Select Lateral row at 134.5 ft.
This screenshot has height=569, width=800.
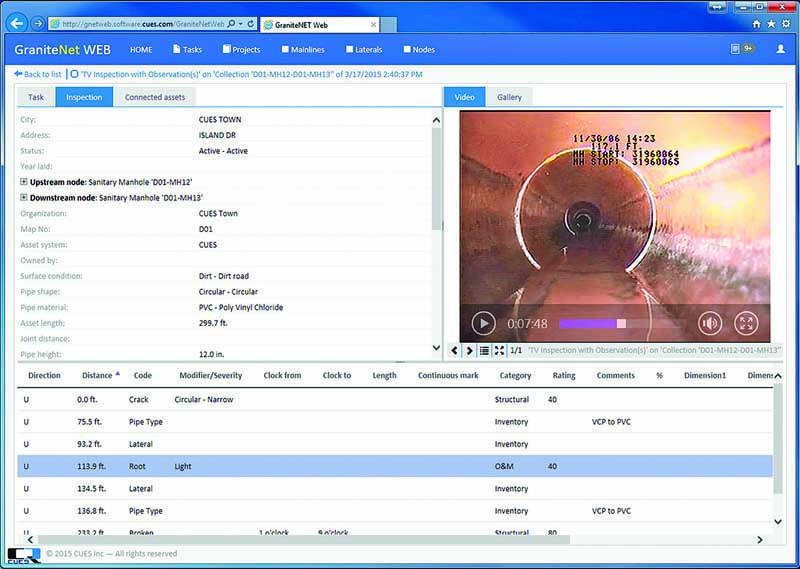coord(394,488)
